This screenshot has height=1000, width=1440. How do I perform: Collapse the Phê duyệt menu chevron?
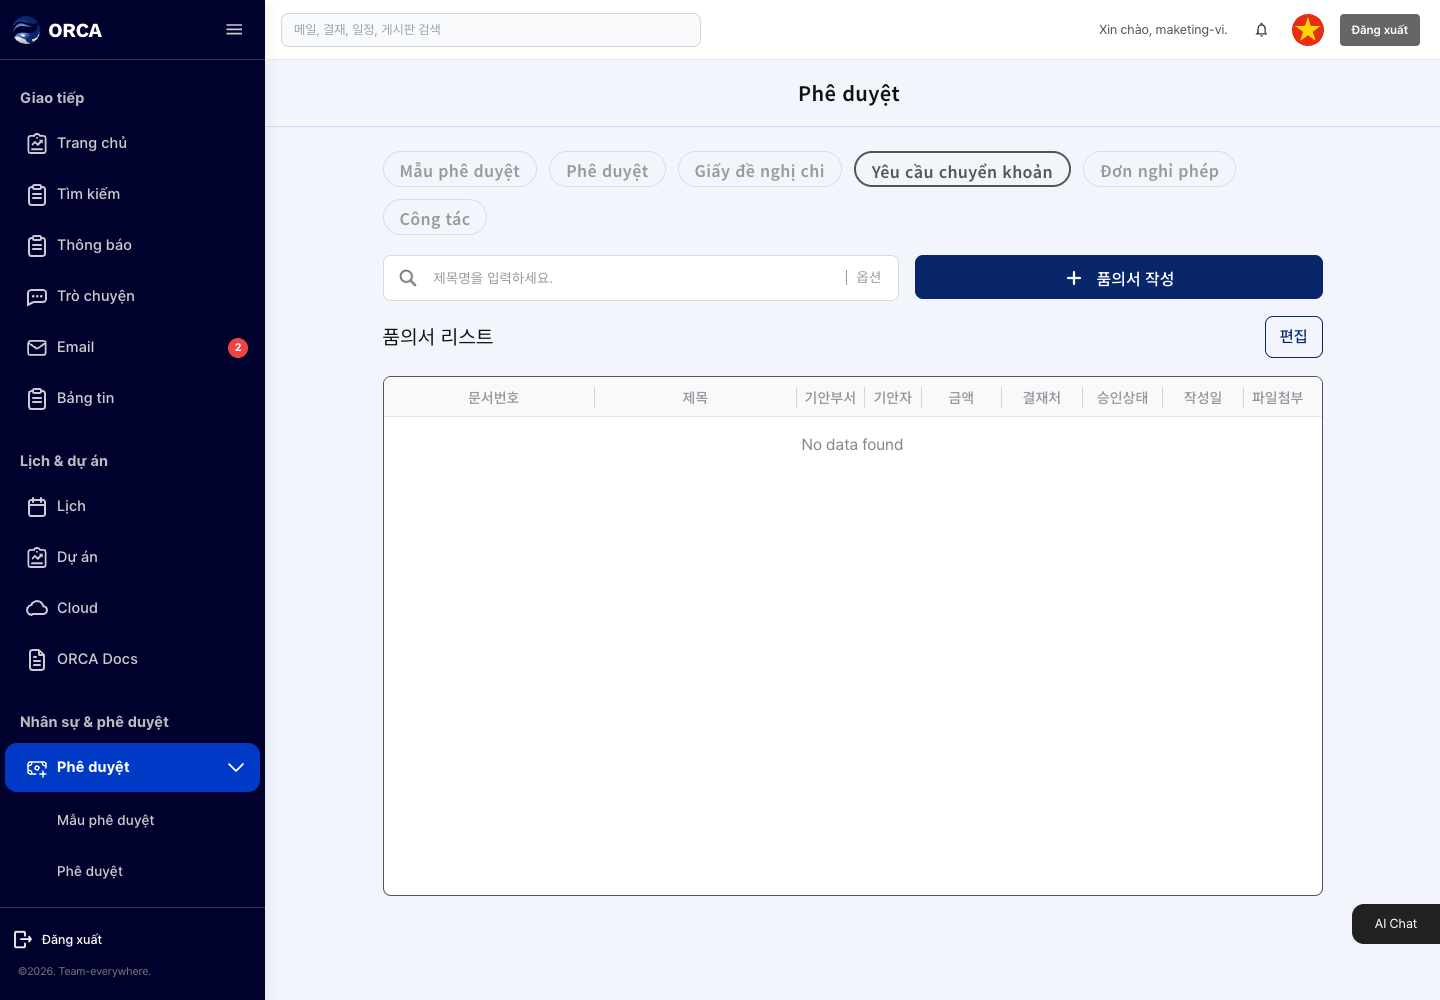[x=236, y=767]
